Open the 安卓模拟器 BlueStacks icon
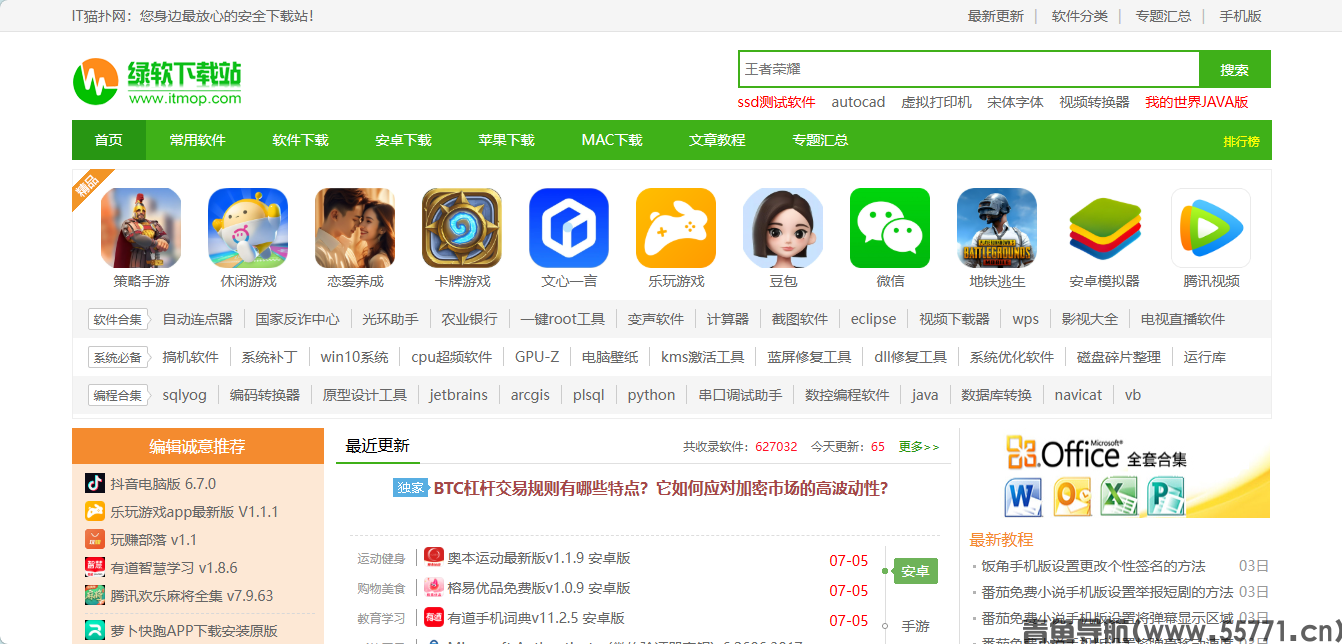The height and width of the screenshot is (644, 1342). tap(1104, 228)
